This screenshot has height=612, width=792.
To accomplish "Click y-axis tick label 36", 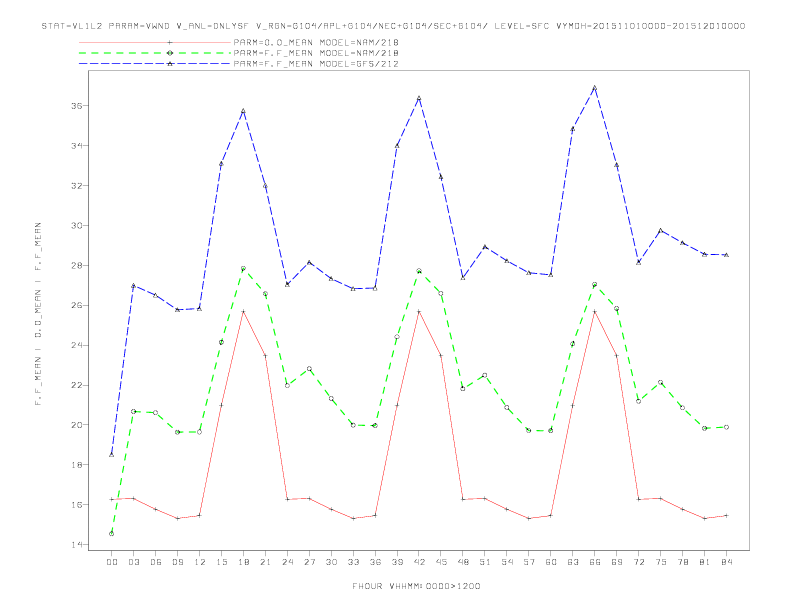I will pos(77,106).
